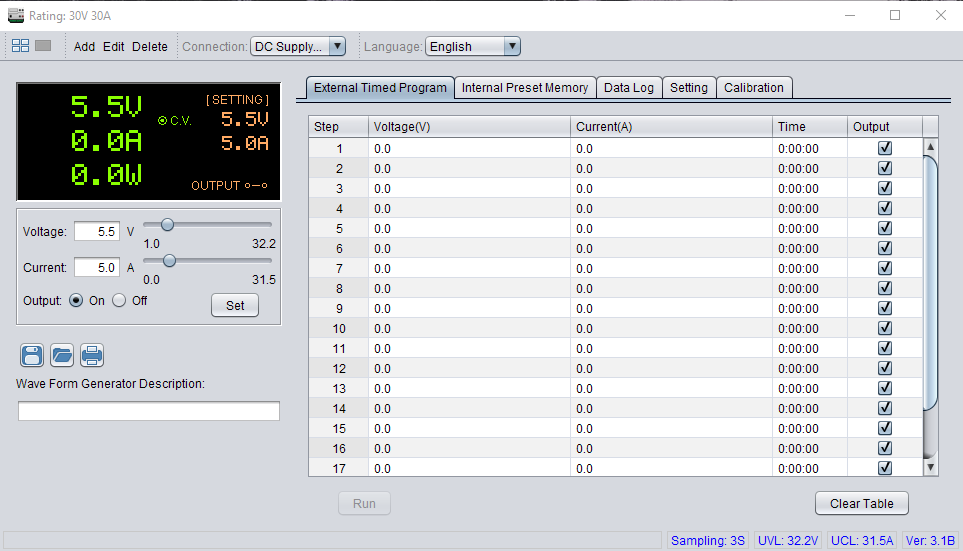Click the Voltage cell of step 2
963x551 pixels.
pyautogui.click(x=469, y=168)
